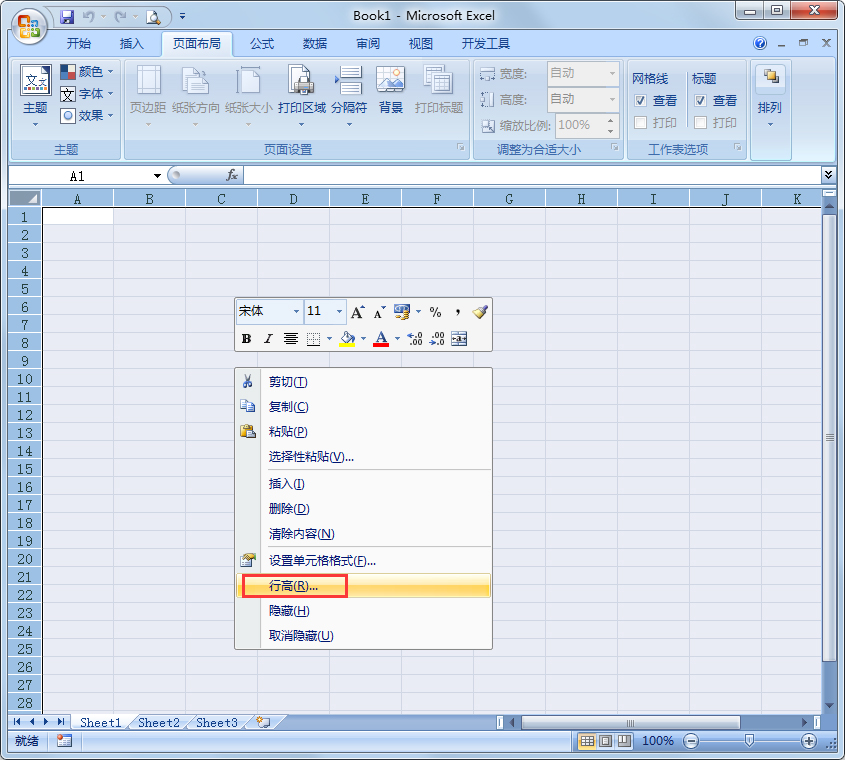Click the 排列 (Arrange) button

[770, 90]
